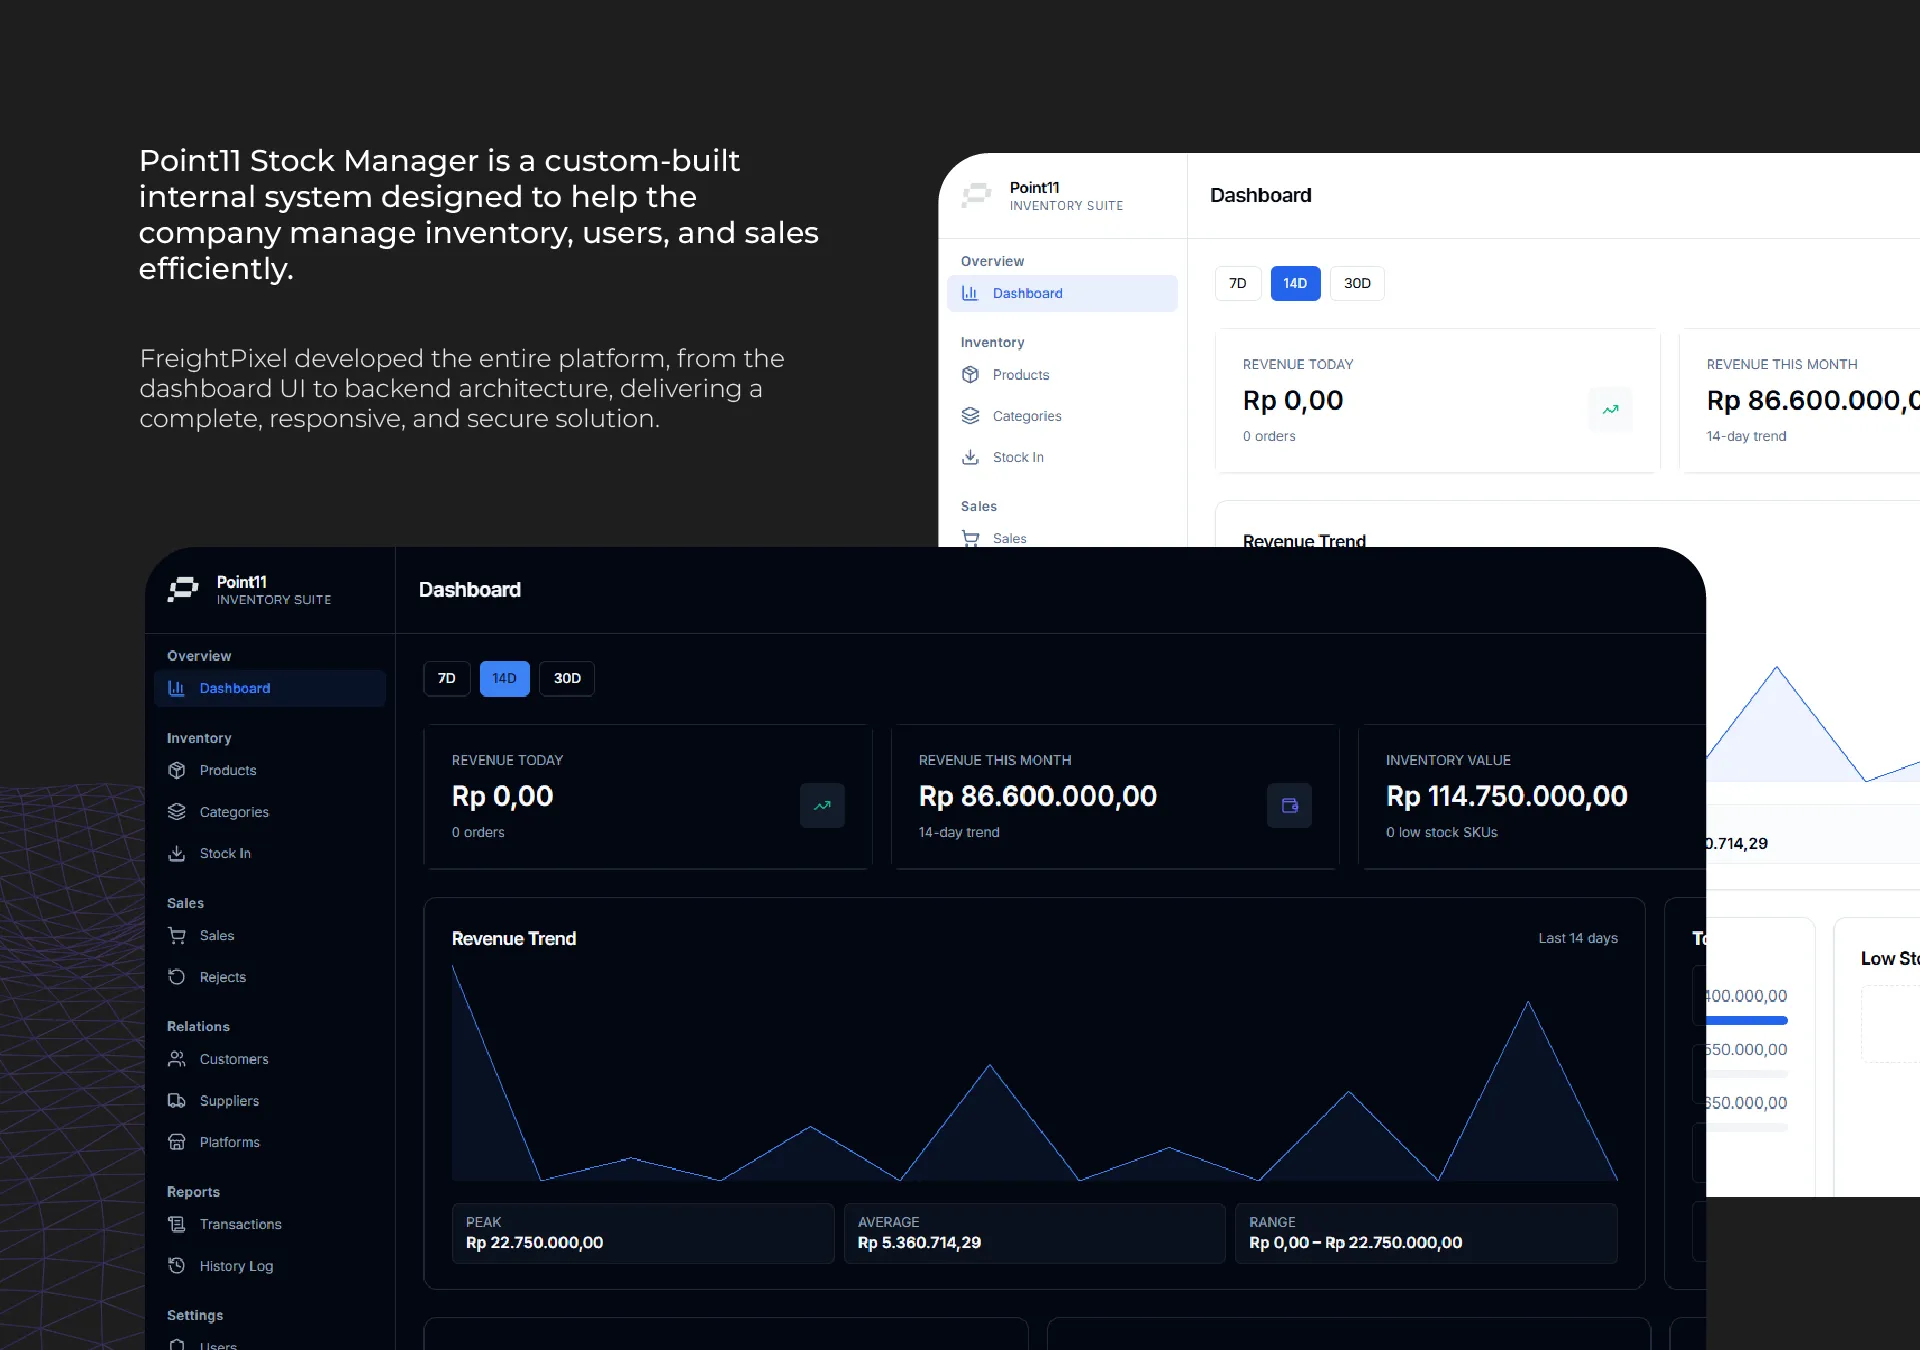The height and width of the screenshot is (1350, 1920).
Task: Click the Stock In download icon in dark sidebar
Action: pyautogui.click(x=177, y=853)
